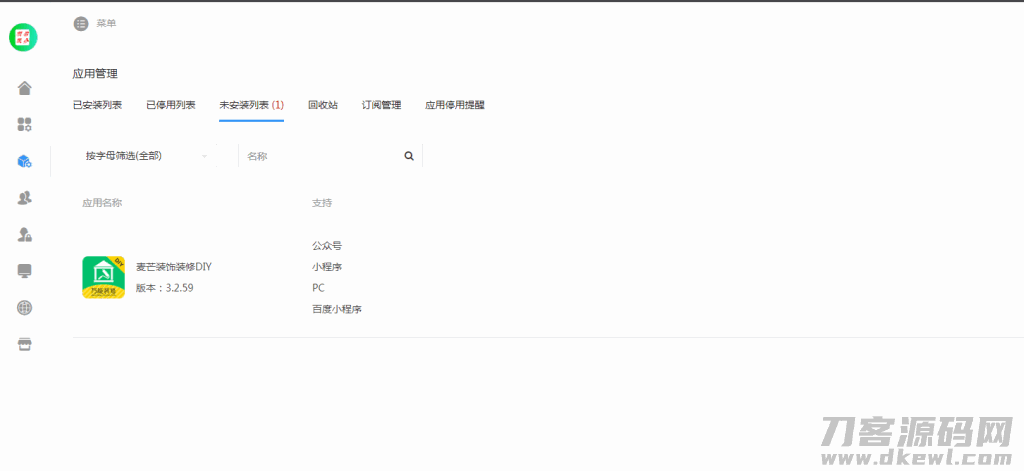This screenshot has width=1024, height=471.
Task: Select the blue cube app management icon
Action: [x=25, y=161]
